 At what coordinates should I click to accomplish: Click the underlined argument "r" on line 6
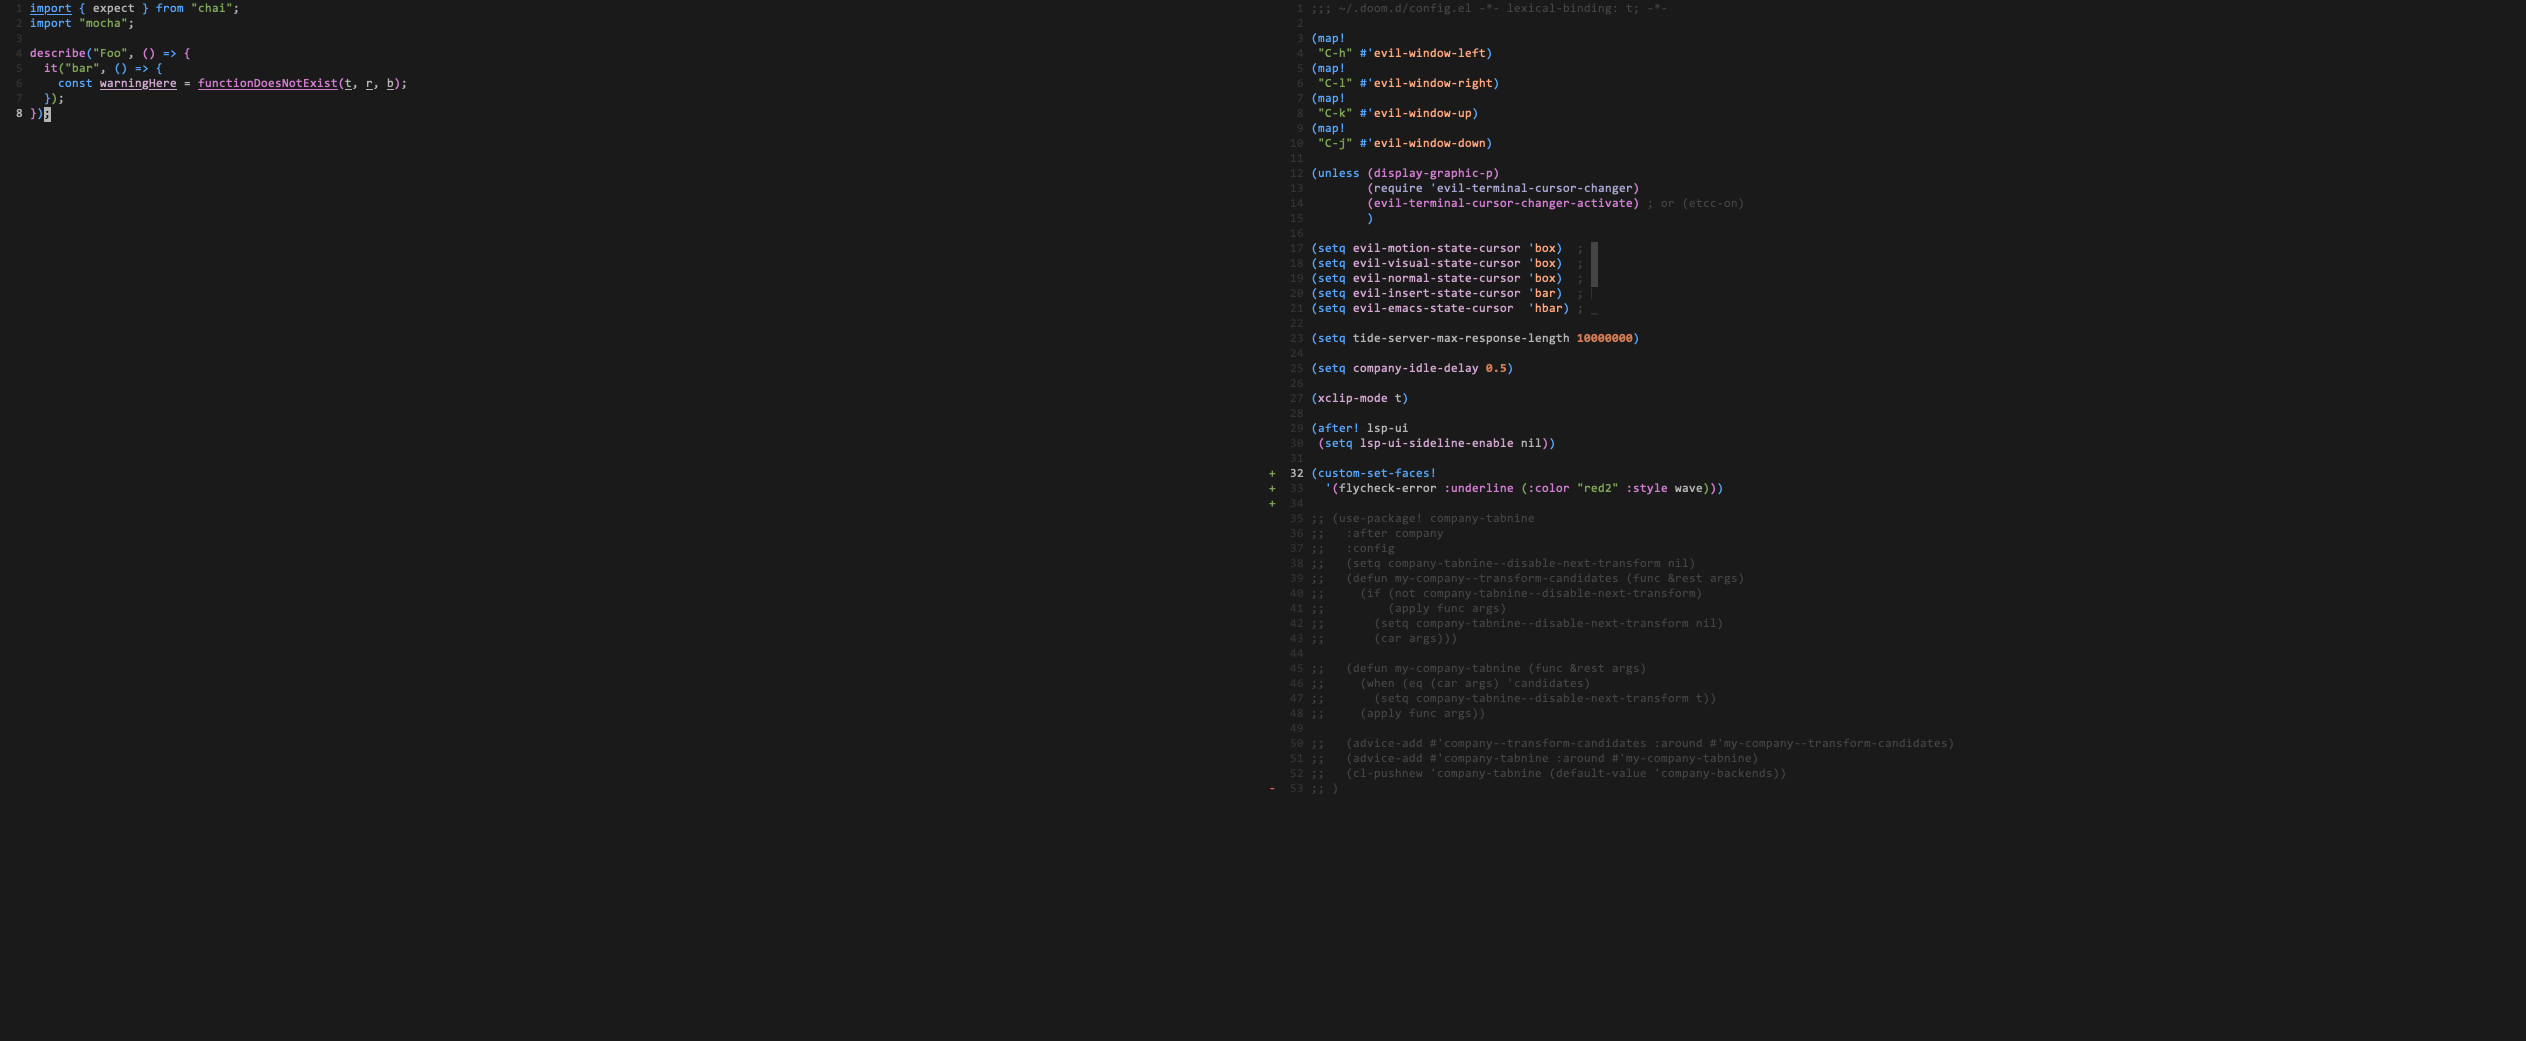(369, 83)
